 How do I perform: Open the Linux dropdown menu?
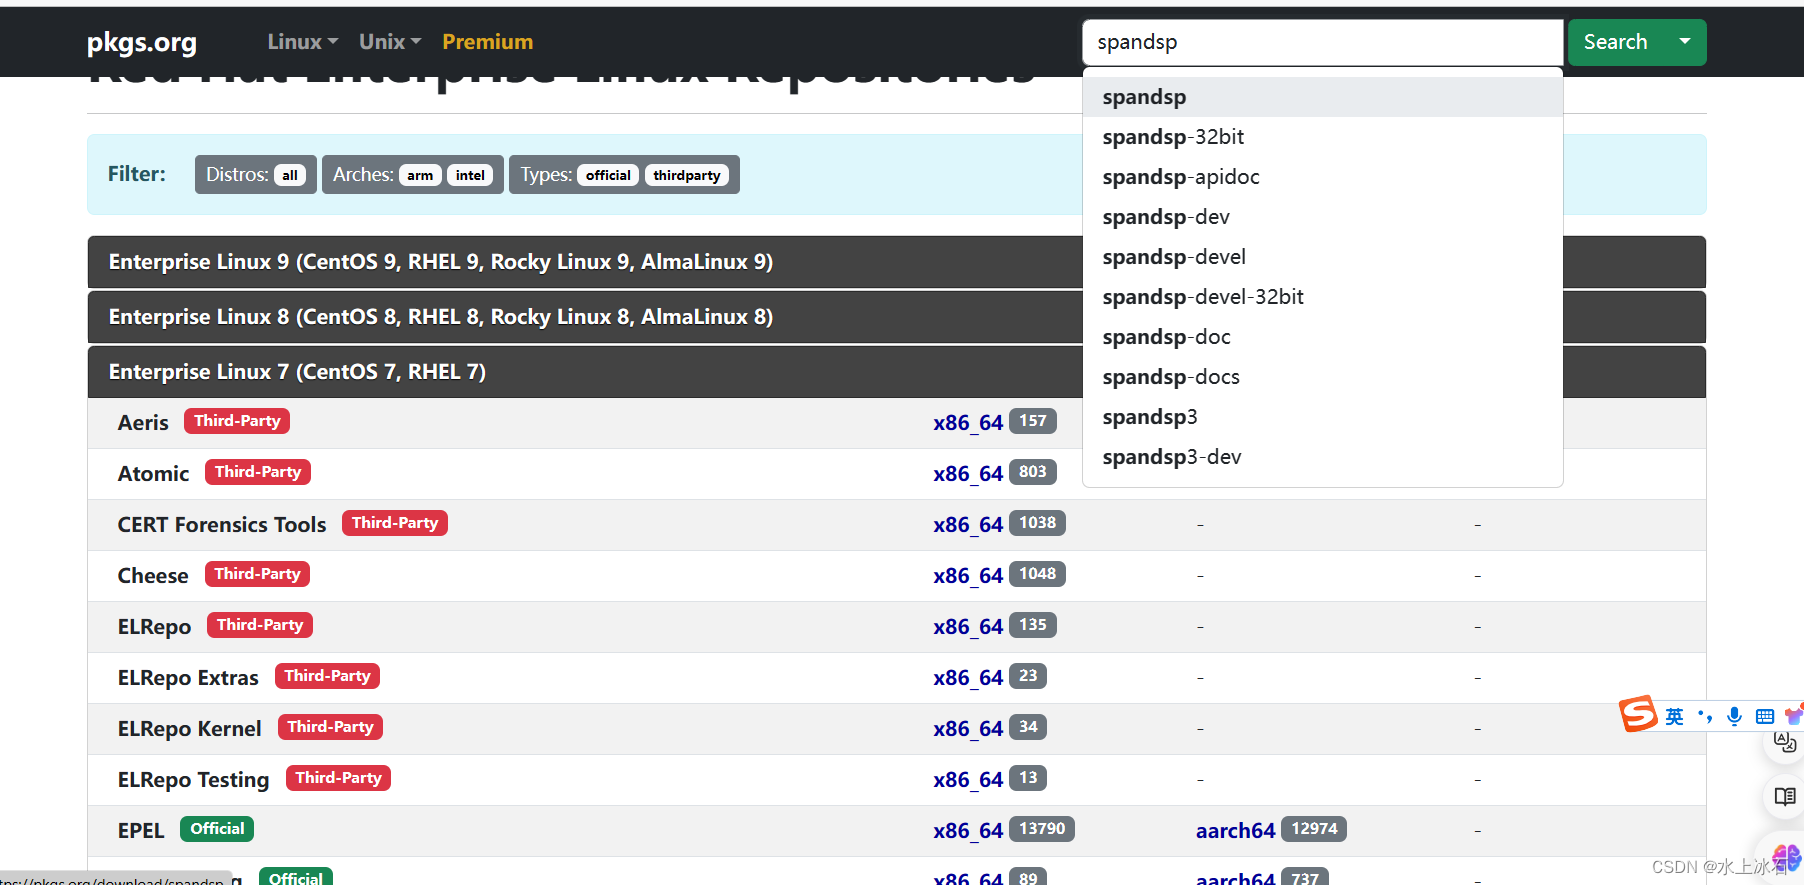[302, 42]
